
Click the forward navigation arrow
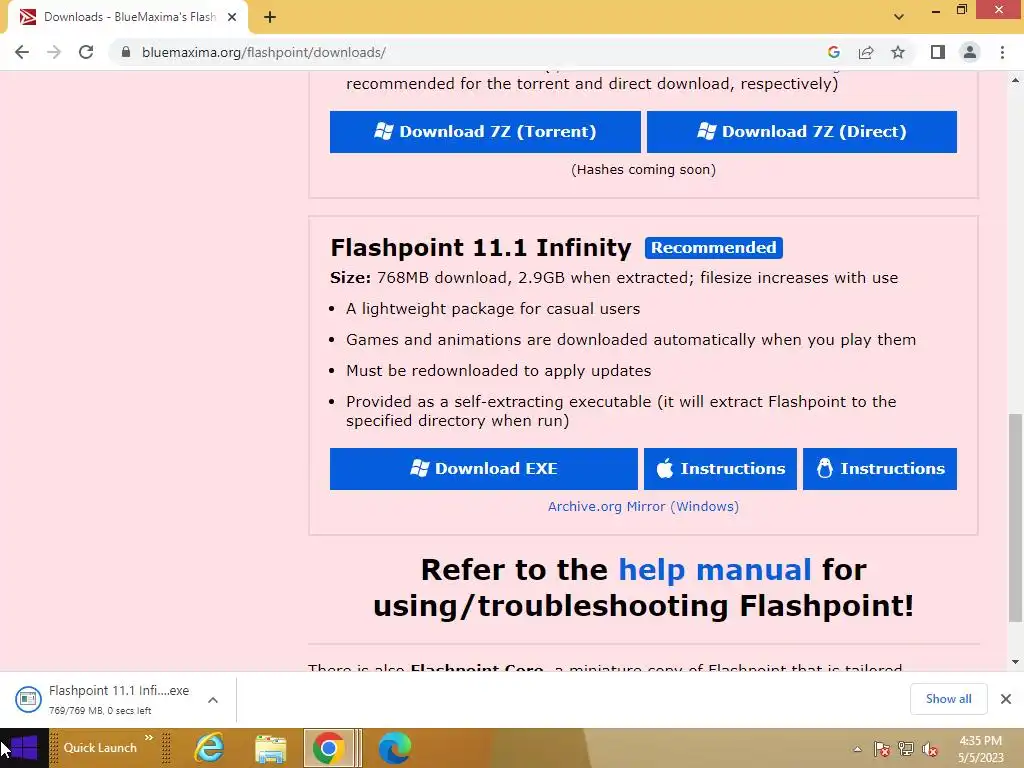[x=54, y=52]
